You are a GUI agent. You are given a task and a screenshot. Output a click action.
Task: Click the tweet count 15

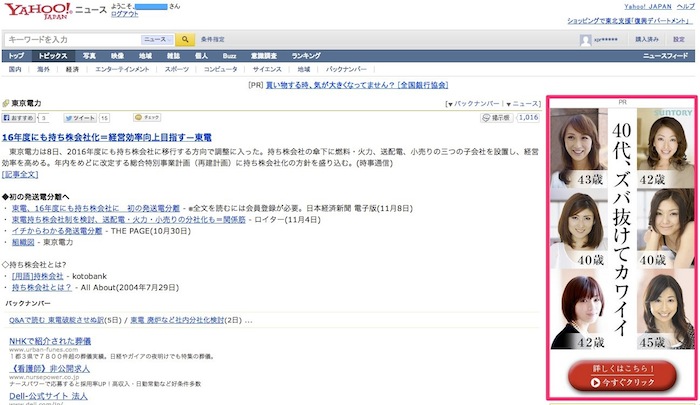tap(104, 118)
